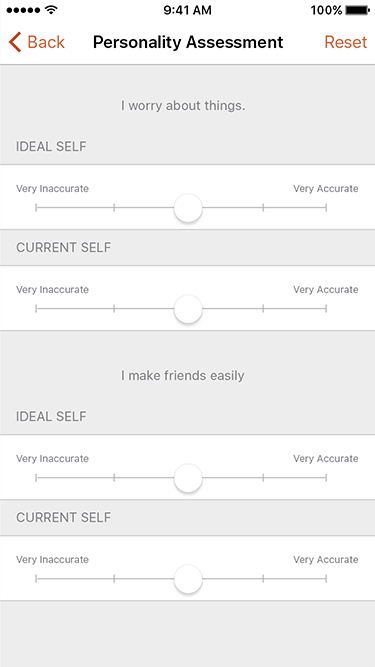Set worry Ideal Self slider to rightmost tick
The image size is (375, 667).
(x=326, y=208)
